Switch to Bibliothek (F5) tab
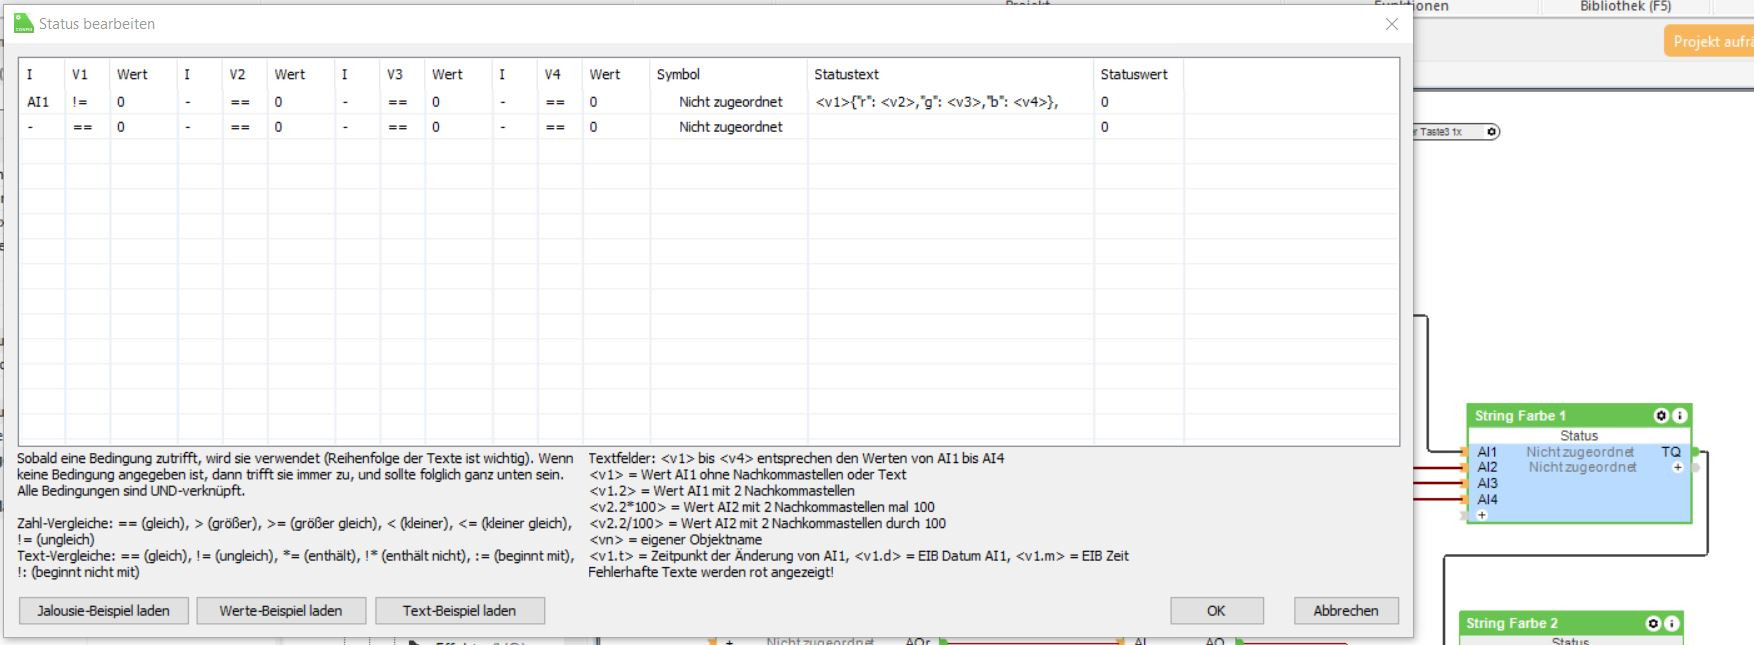The image size is (1754, 645). tap(1625, 7)
